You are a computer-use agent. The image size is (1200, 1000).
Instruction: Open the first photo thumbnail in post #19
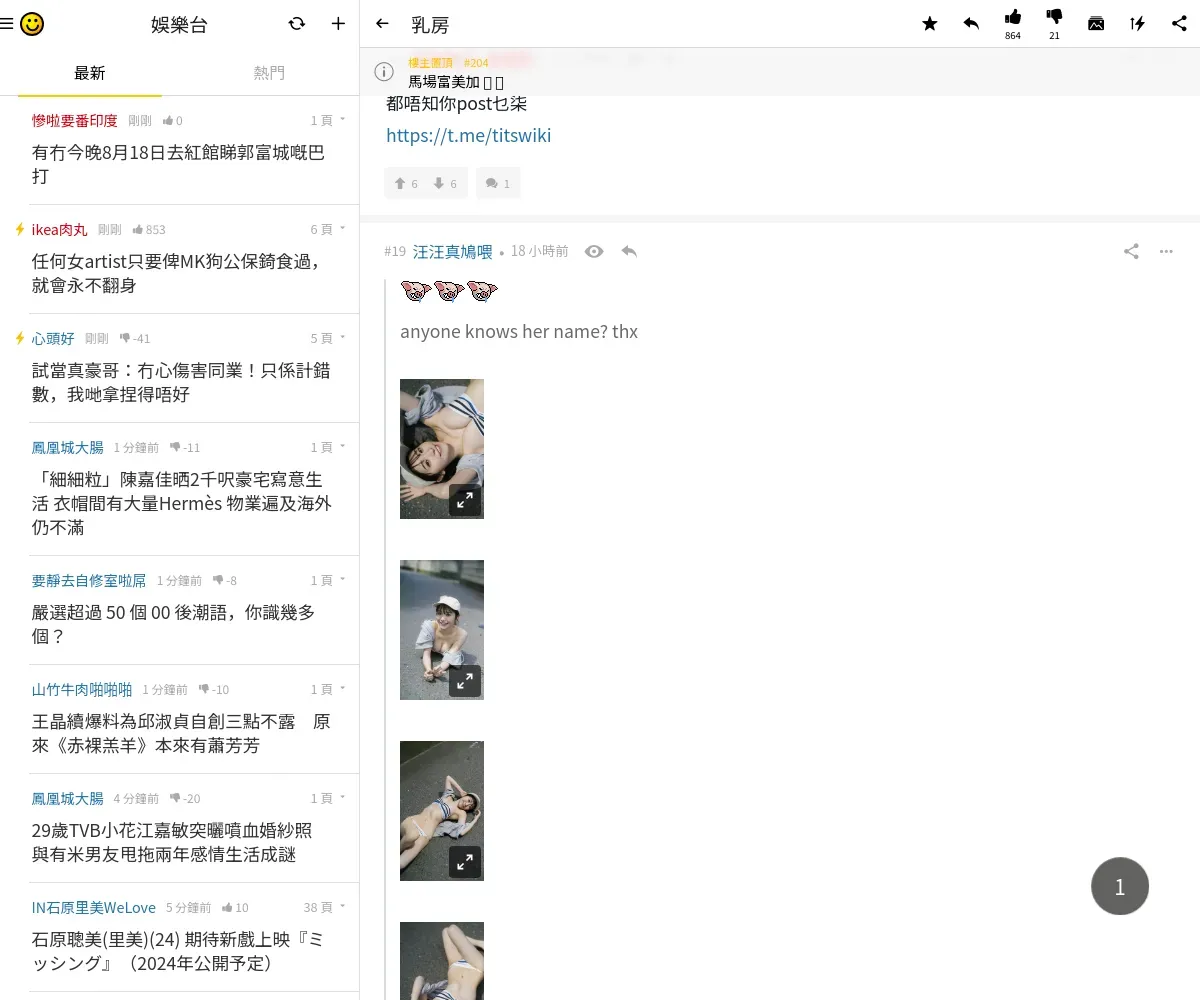(442, 449)
